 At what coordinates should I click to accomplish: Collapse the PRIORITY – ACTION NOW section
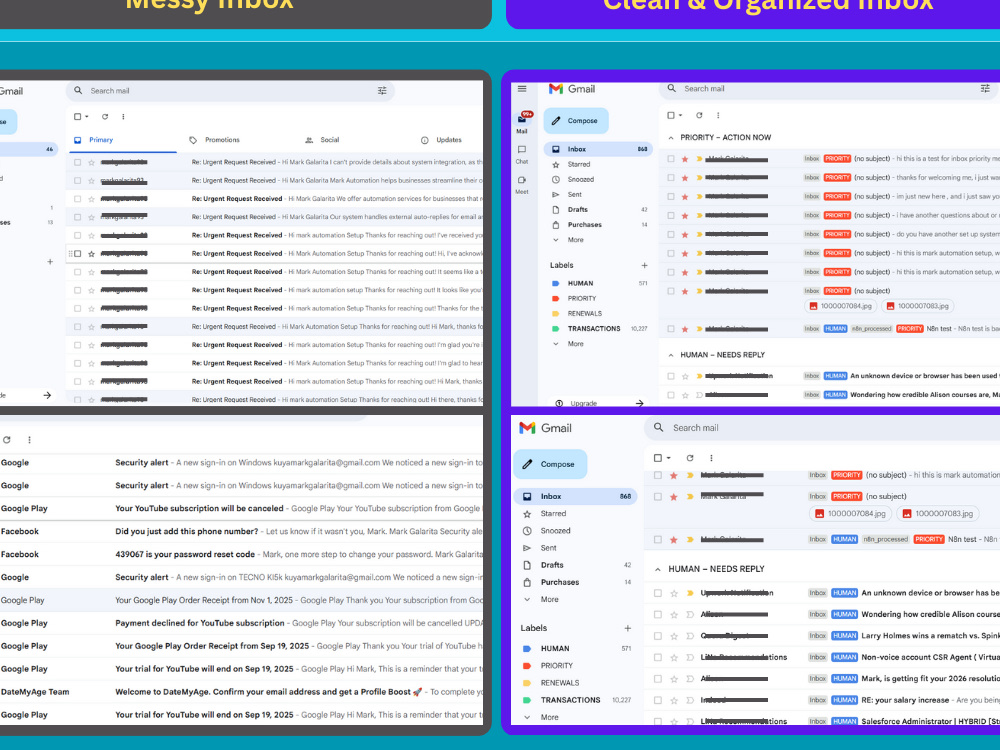[670, 138]
